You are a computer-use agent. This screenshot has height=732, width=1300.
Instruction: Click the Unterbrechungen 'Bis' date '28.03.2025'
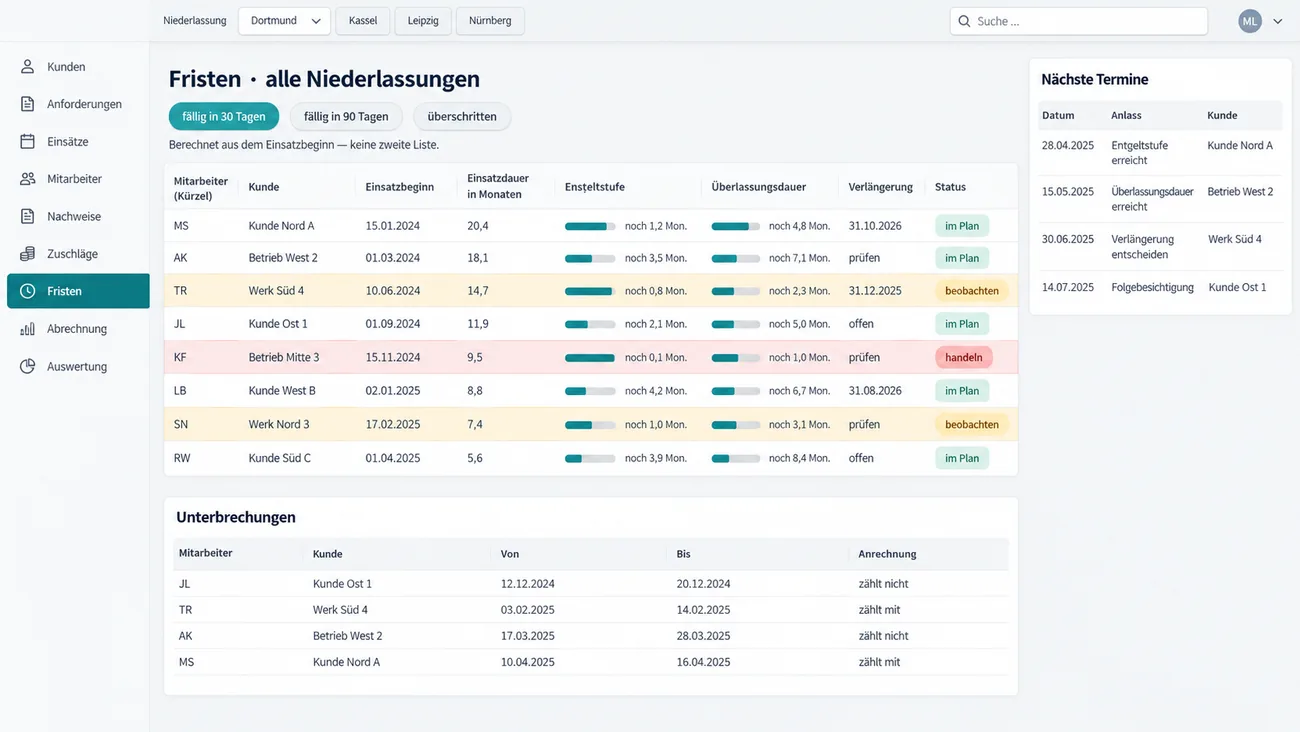(x=703, y=636)
